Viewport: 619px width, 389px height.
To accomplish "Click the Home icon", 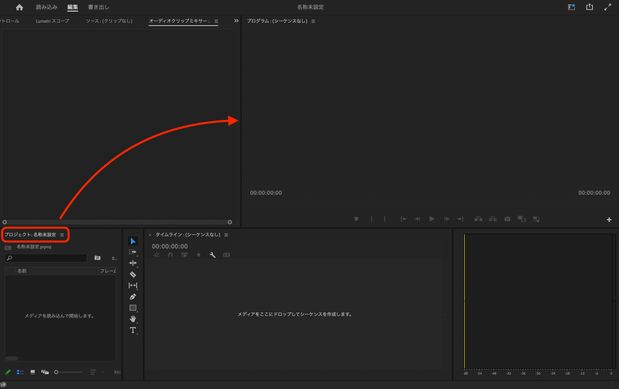I will pos(19,7).
